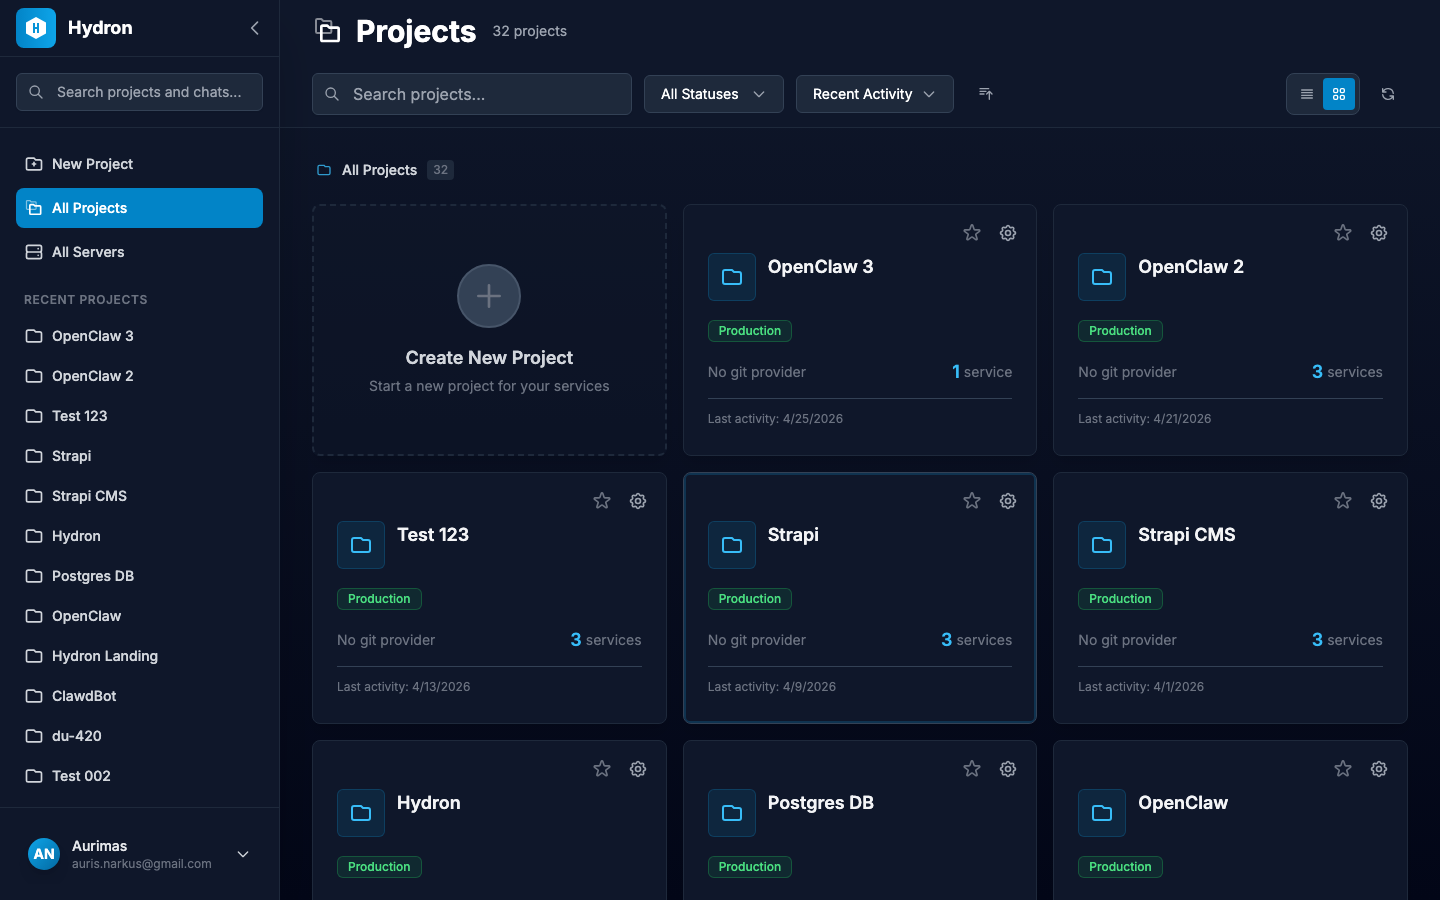Open settings for Test 123 card
This screenshot has width=1440, height=900.
click(x=638, y=501)
